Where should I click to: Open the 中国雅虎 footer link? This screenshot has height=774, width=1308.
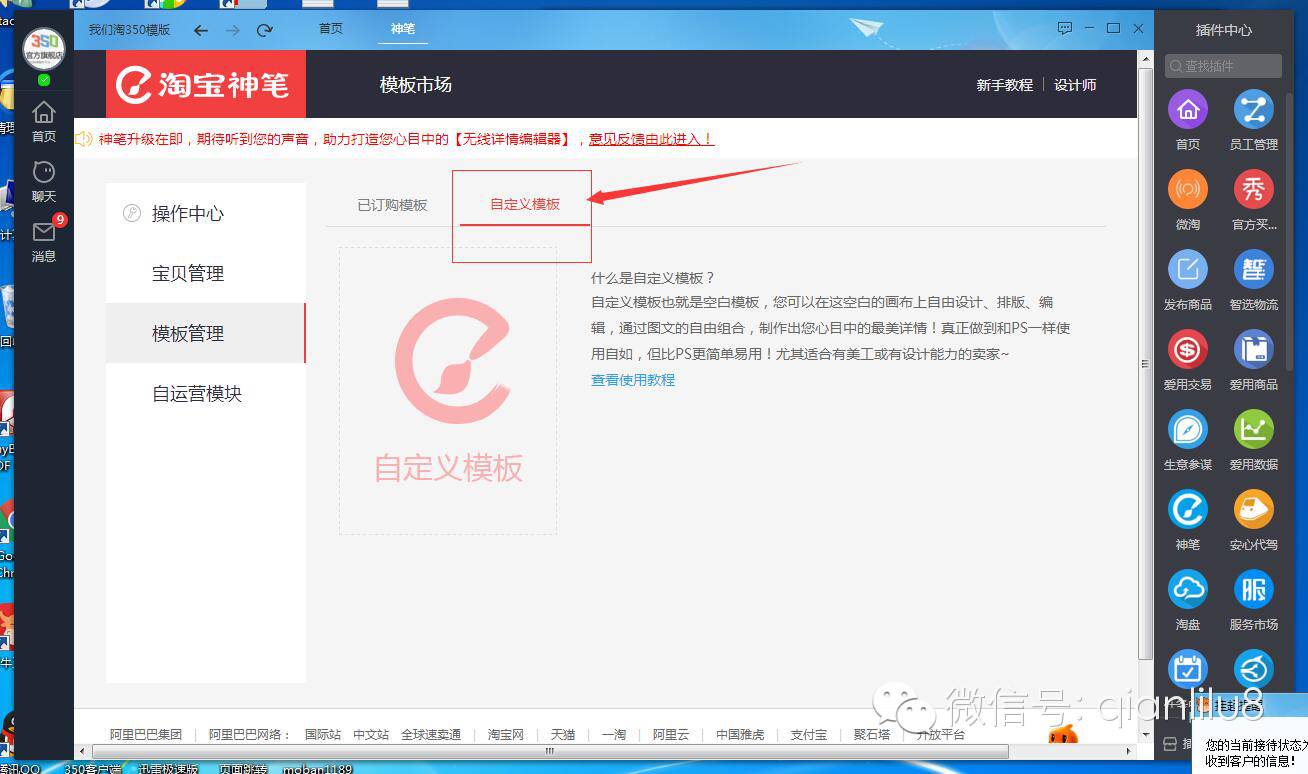click(x=740, y=734)
